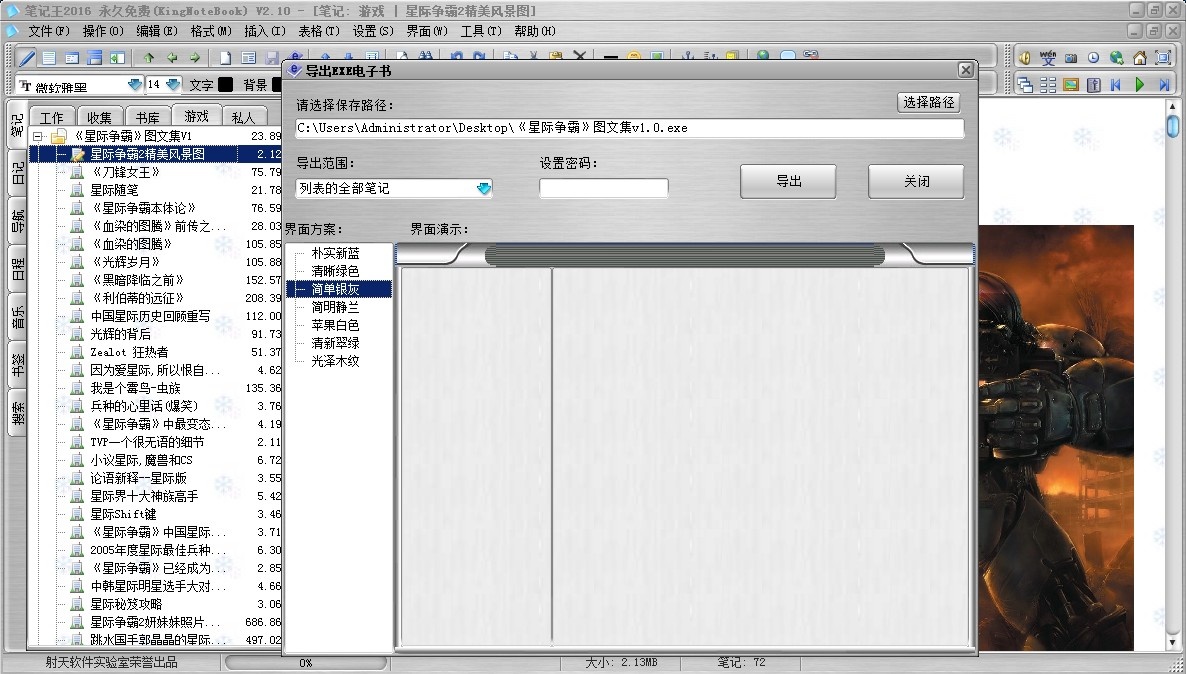Jump to last note with skip-forward icon
This screenshot has height=674, width=1186.
1163,85
